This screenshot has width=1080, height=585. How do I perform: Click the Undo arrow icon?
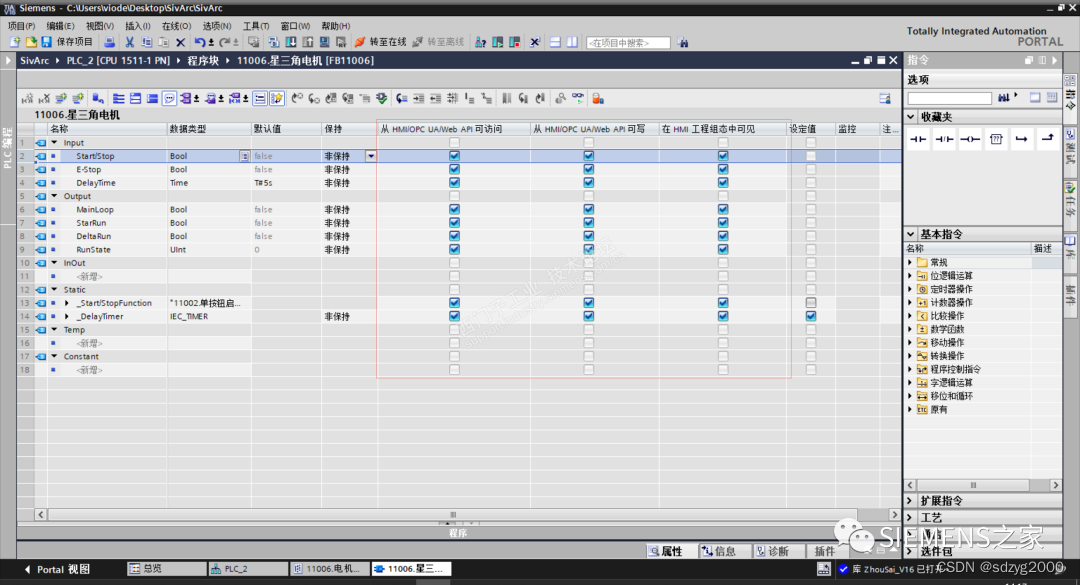click(199, 42)
